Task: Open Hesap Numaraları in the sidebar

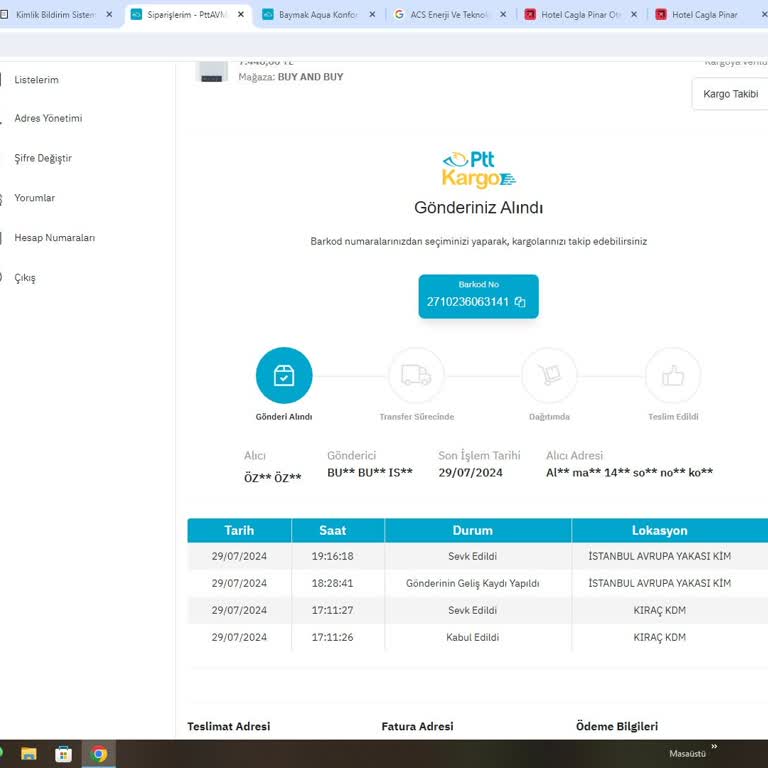Action: pyautogui.click(x=54, y=238)
